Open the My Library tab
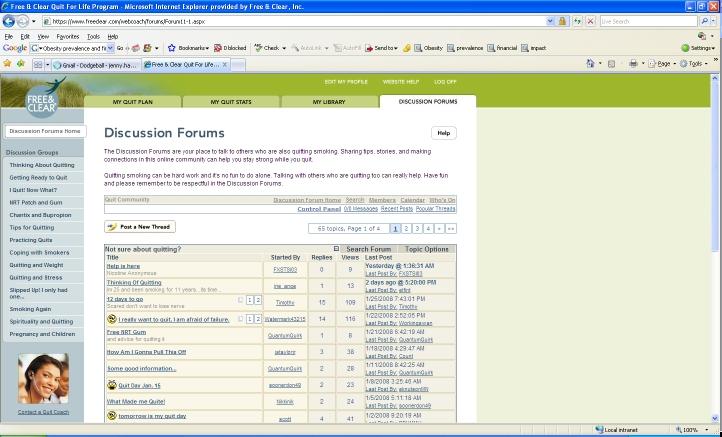 pyautogui.click(x=328, y=101)
